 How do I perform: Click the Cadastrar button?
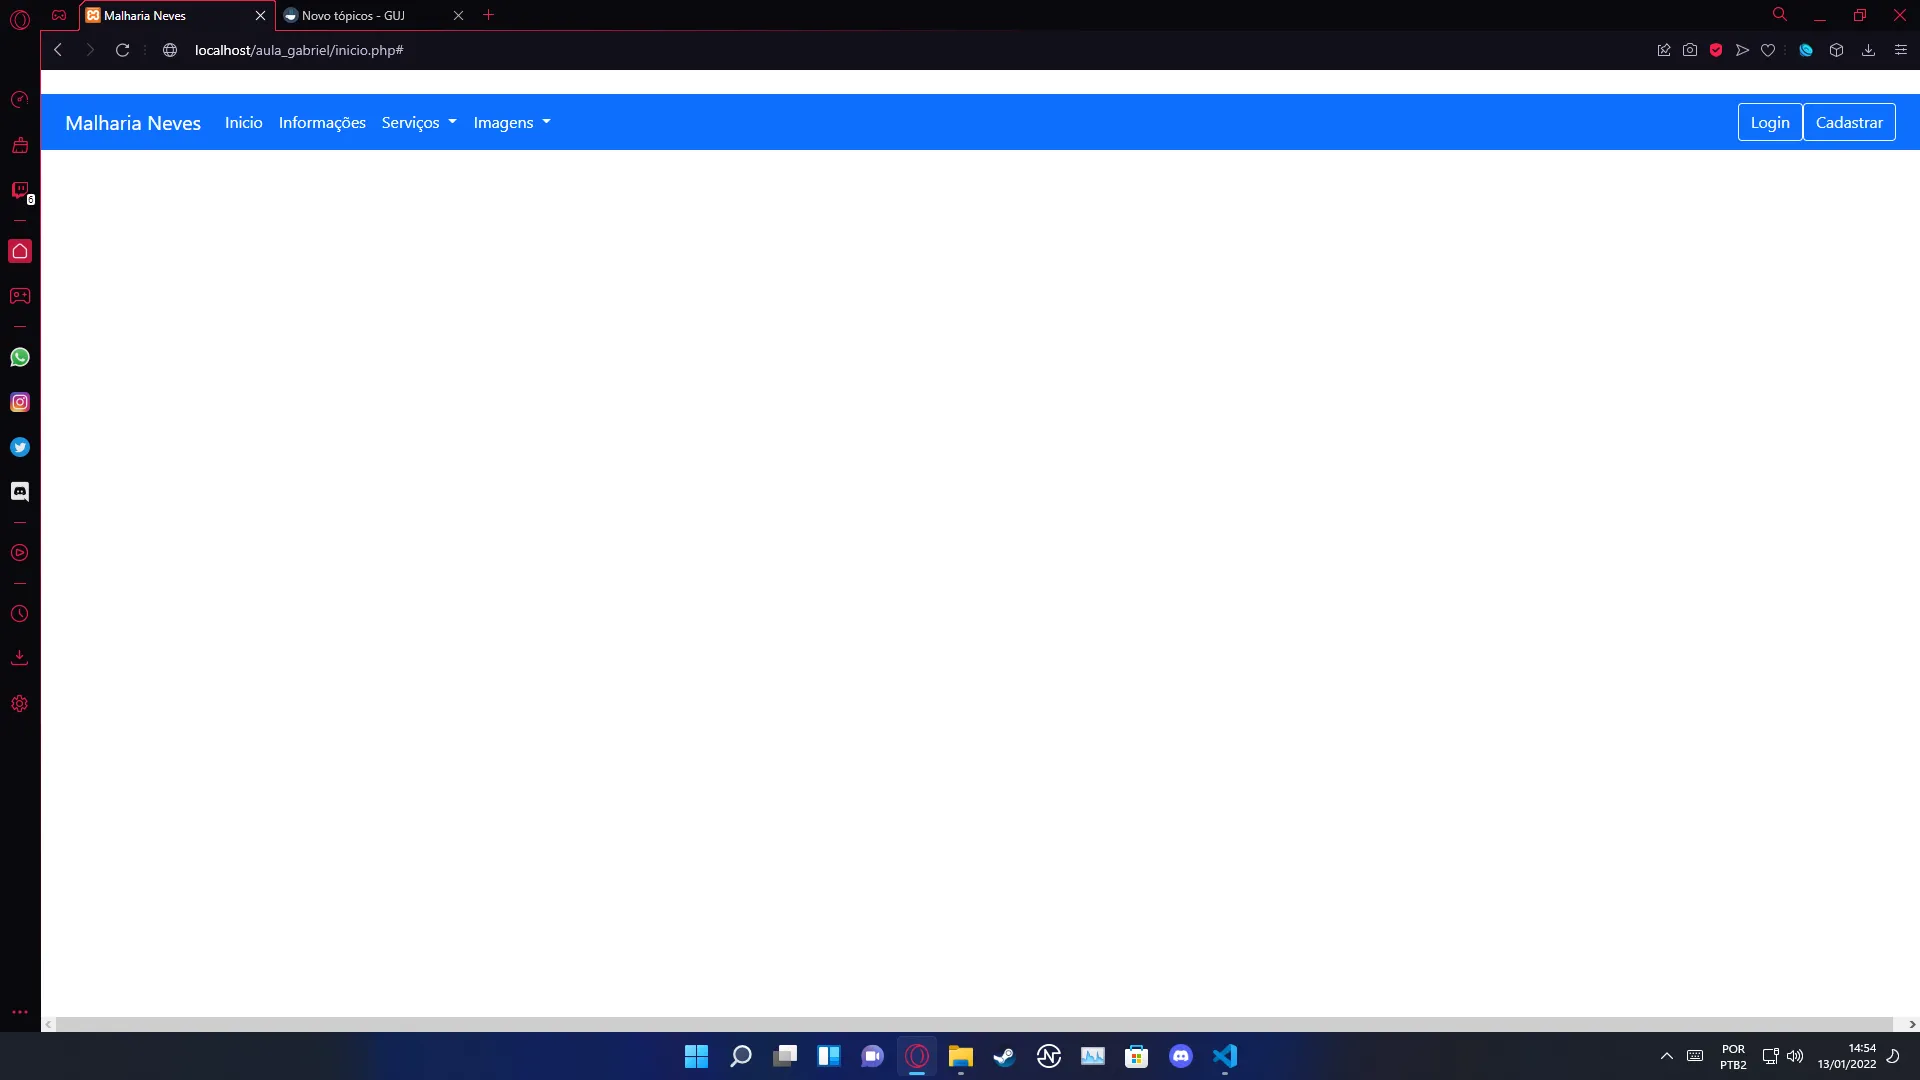coord(1848,122)
